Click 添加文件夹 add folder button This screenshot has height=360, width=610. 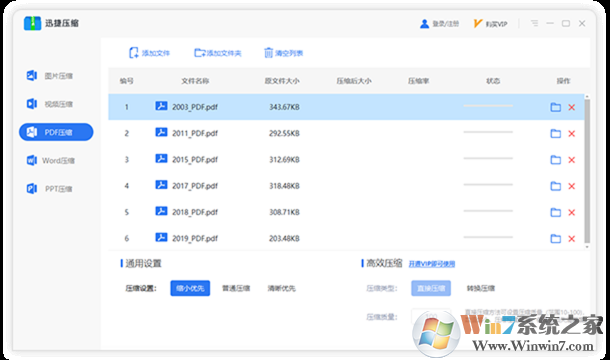(x=217, y=53)
